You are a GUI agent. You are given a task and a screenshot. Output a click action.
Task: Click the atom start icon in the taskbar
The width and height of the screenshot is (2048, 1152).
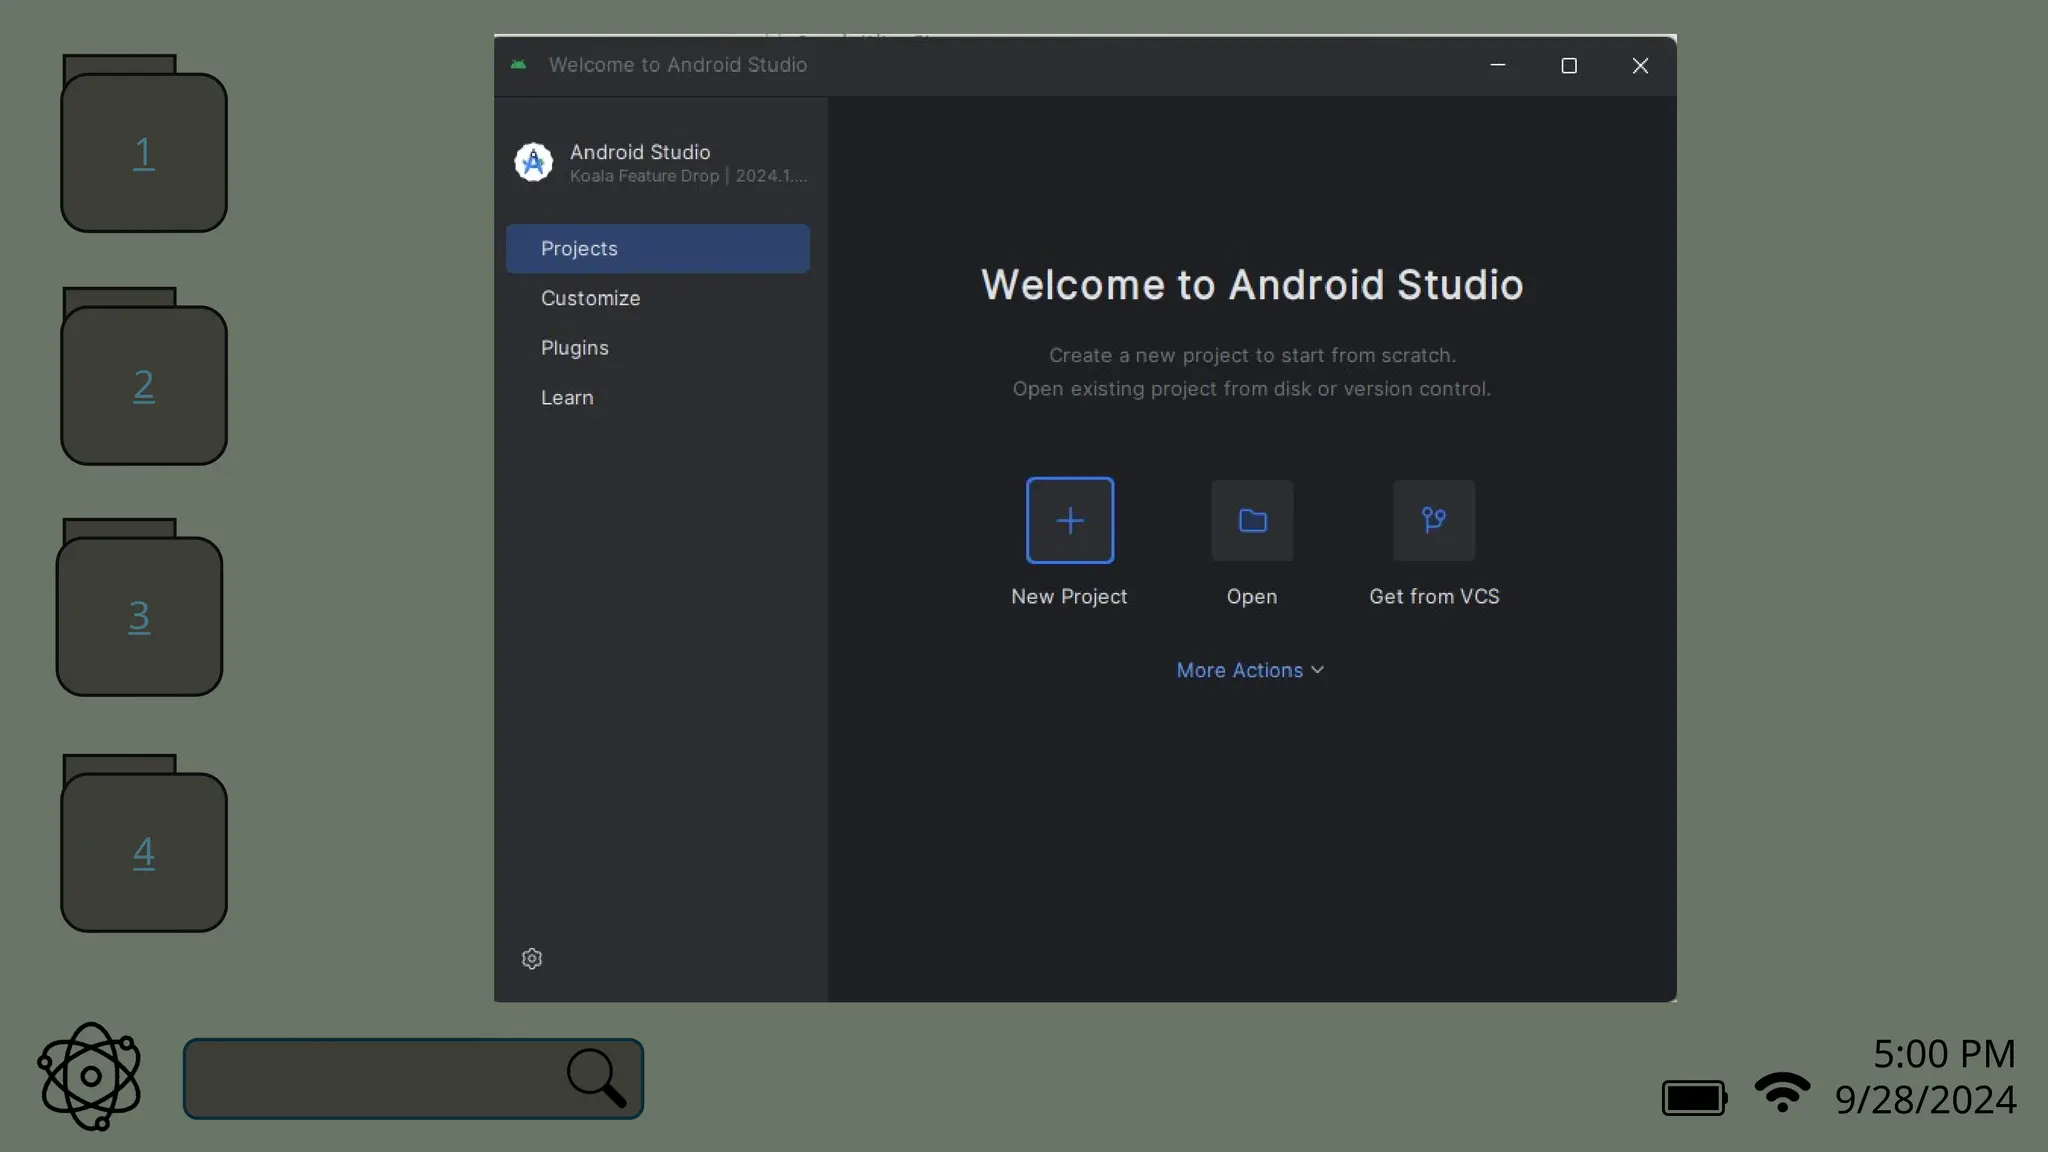tap(90, 1076)
